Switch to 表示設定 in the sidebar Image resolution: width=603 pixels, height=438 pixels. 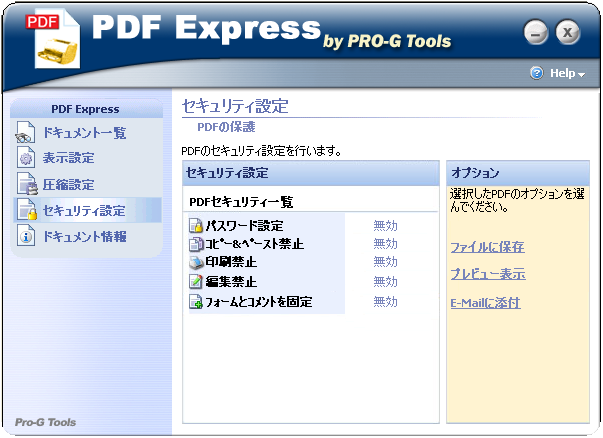tap(68, 158)
